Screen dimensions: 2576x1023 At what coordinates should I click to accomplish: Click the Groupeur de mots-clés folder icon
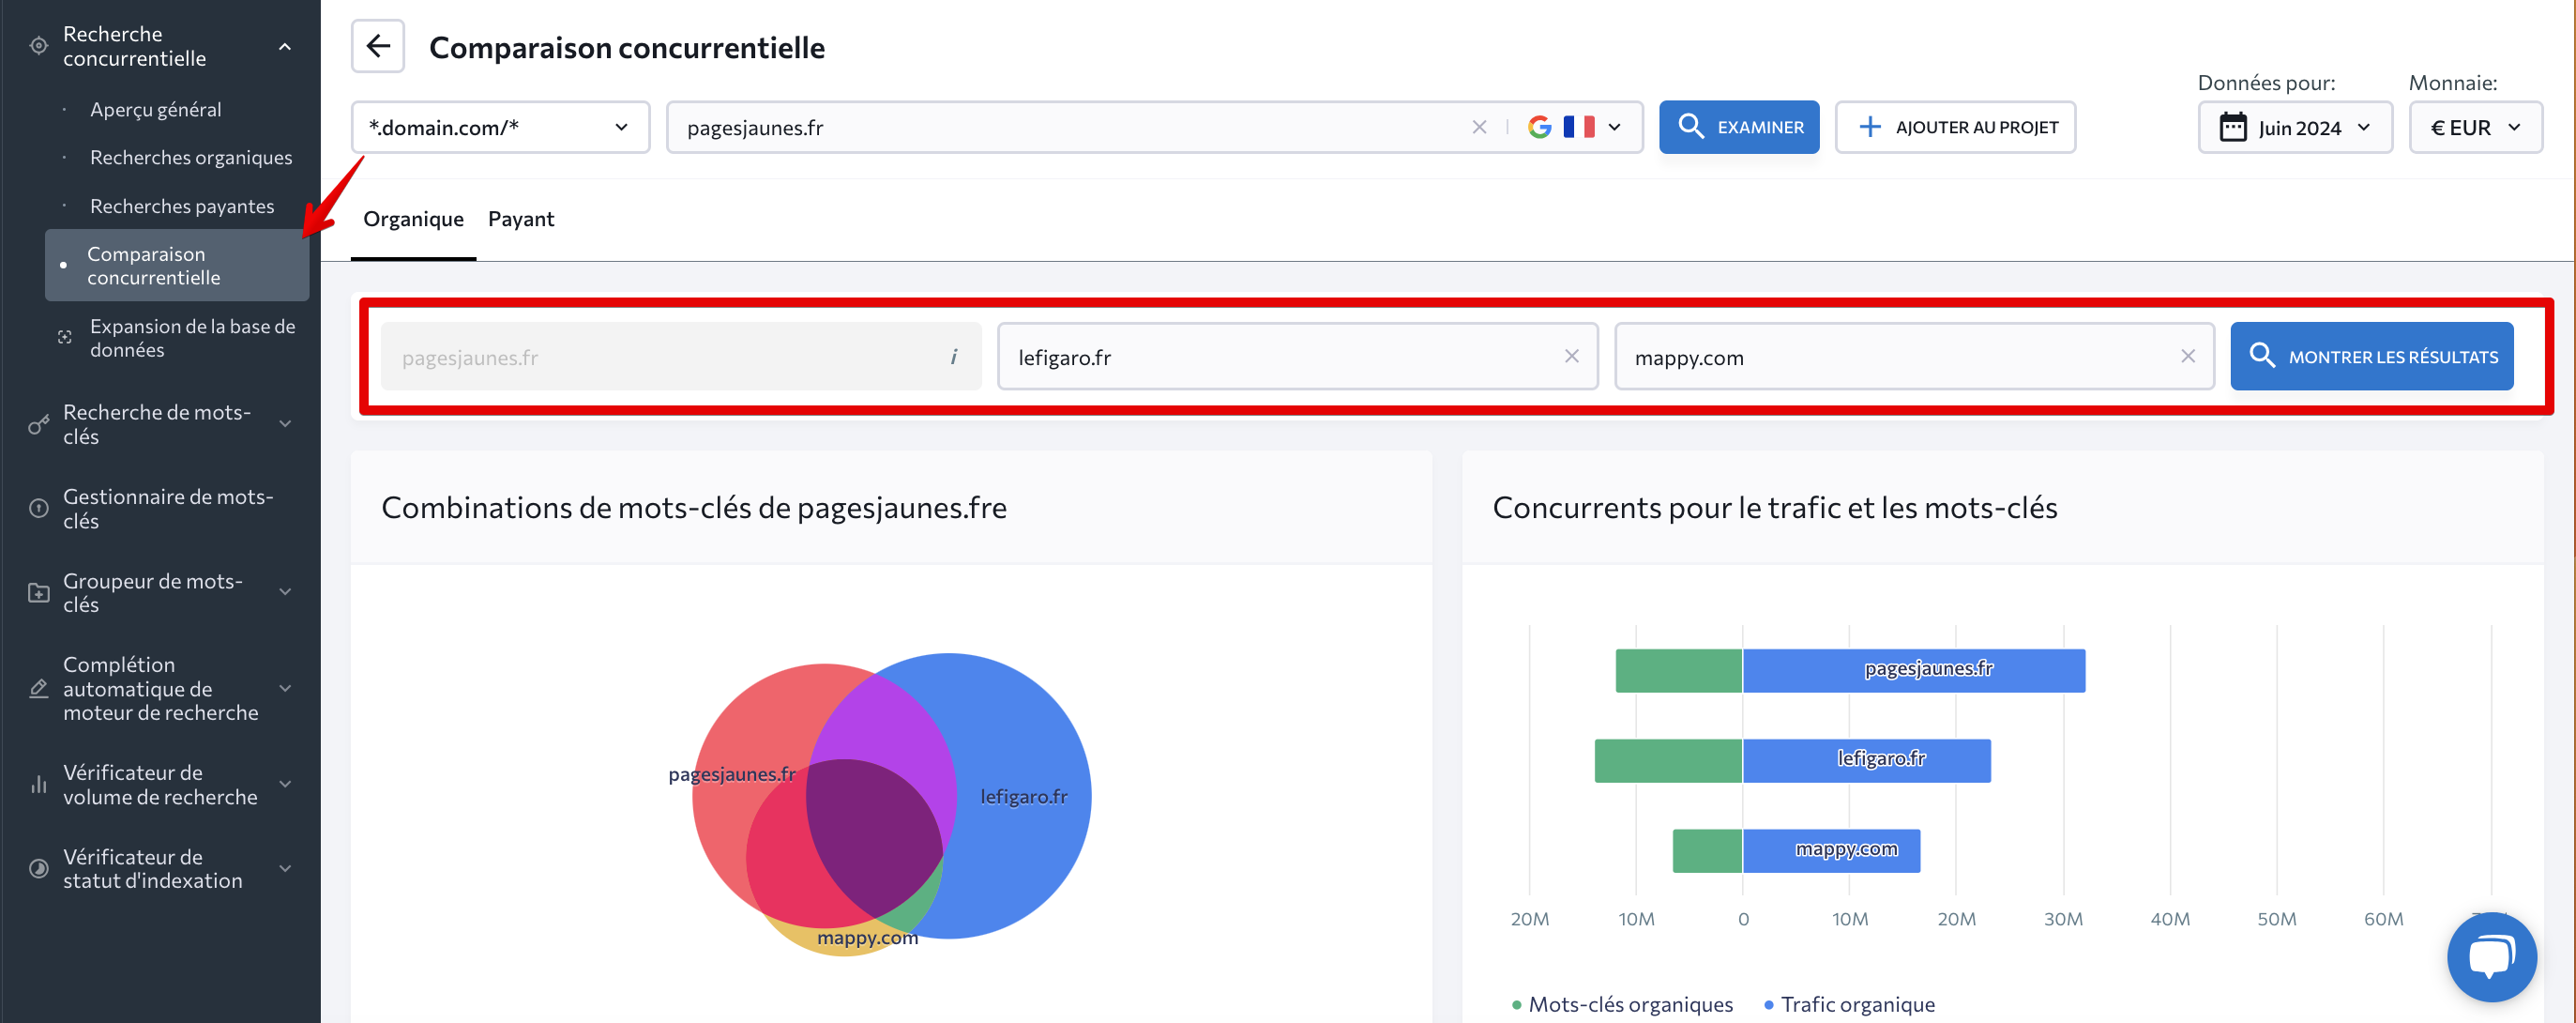click(39, 592)
